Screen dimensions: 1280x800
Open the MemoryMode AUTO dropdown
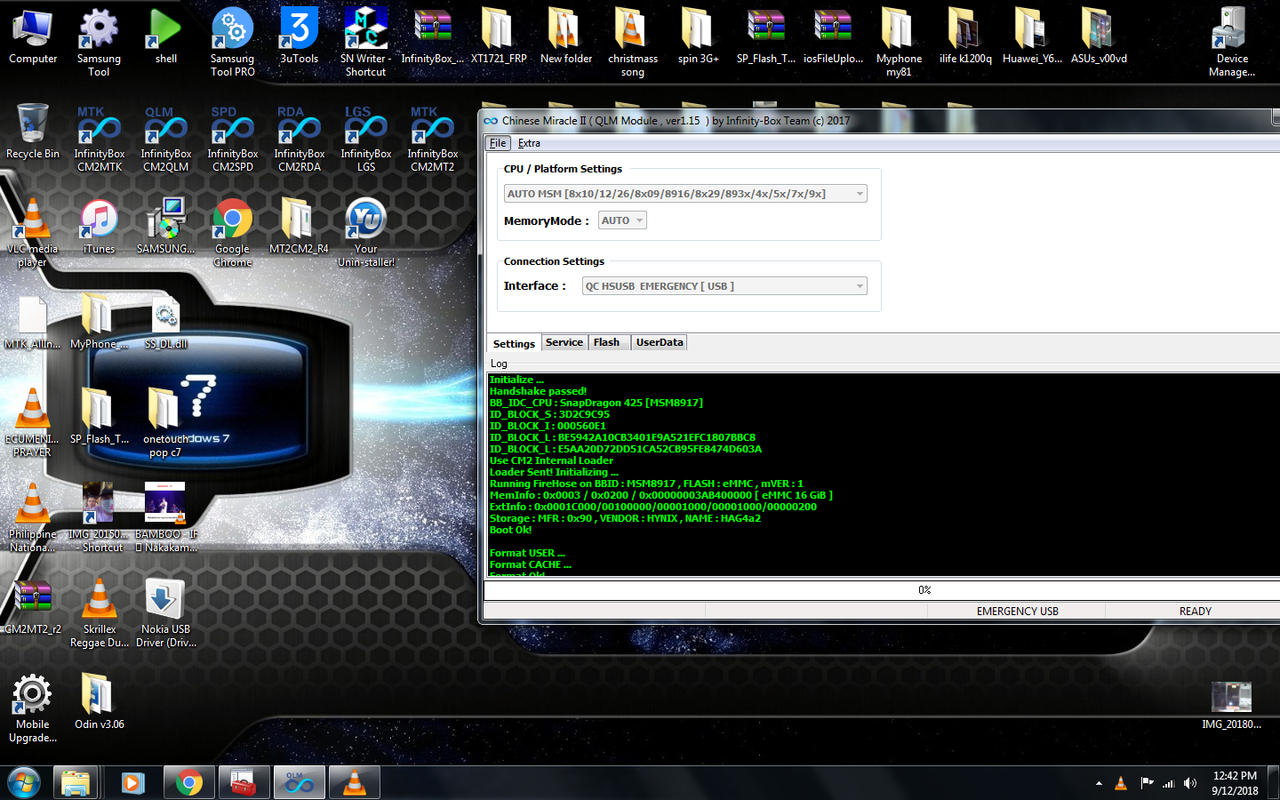(622, 220)
